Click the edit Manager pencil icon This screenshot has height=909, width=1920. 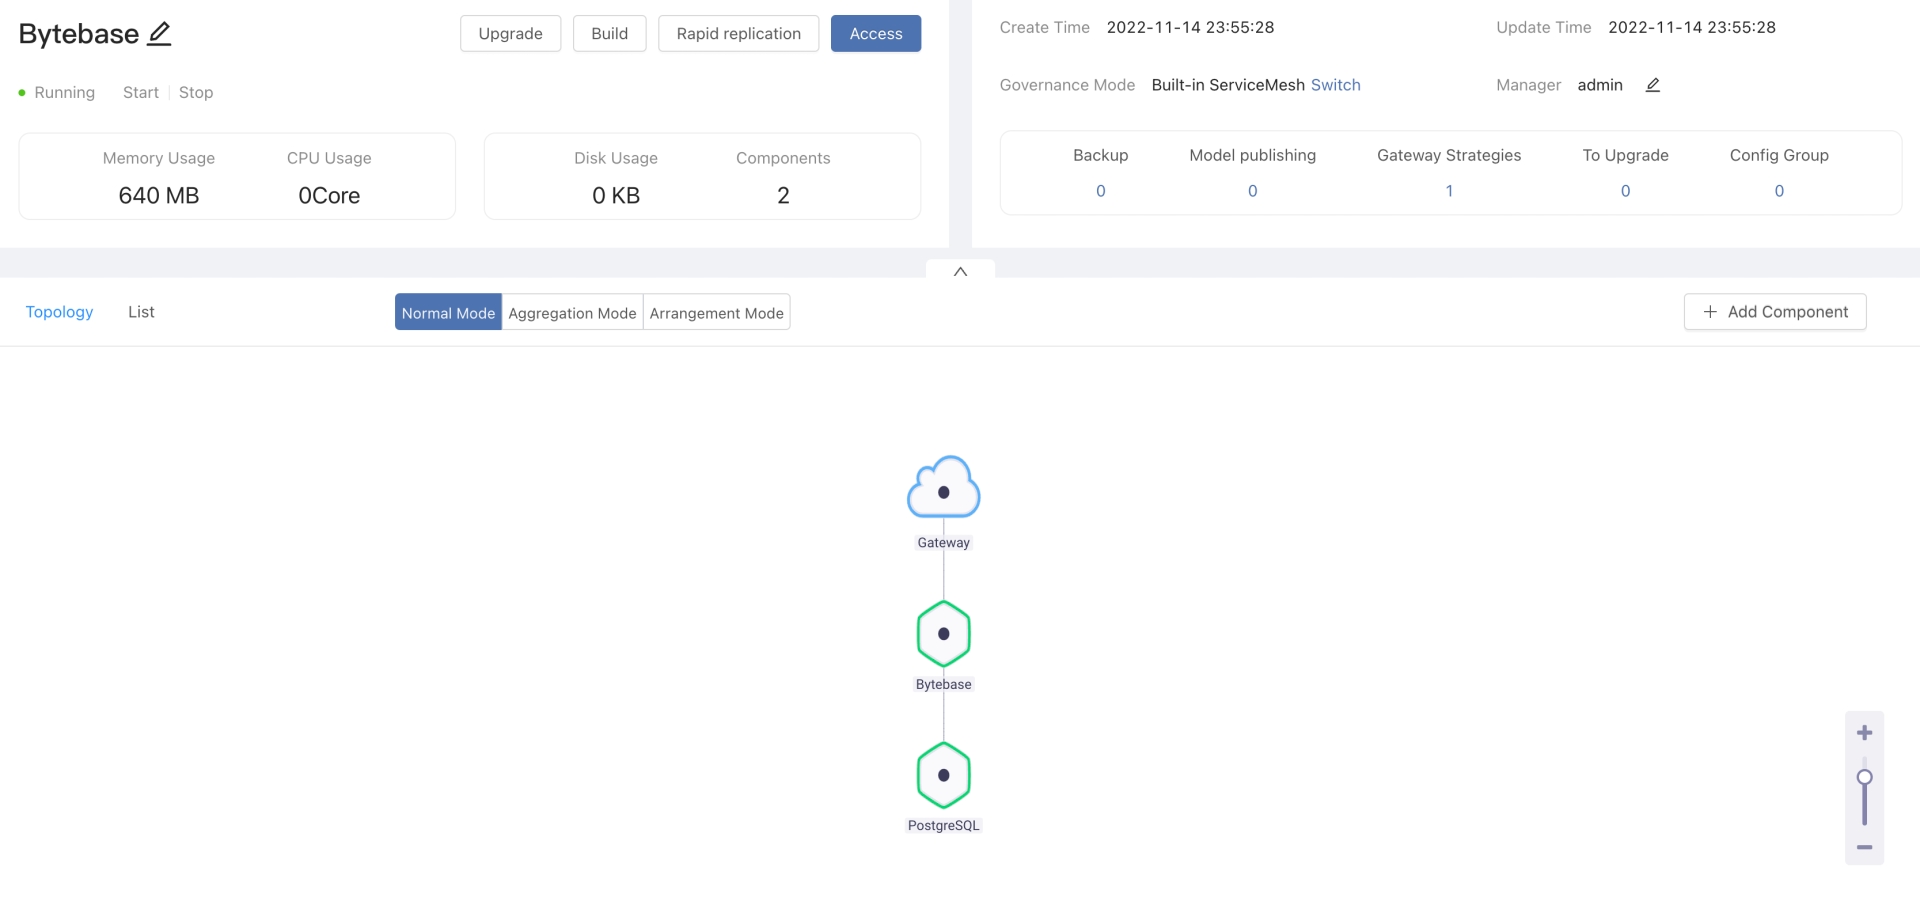1653,85
